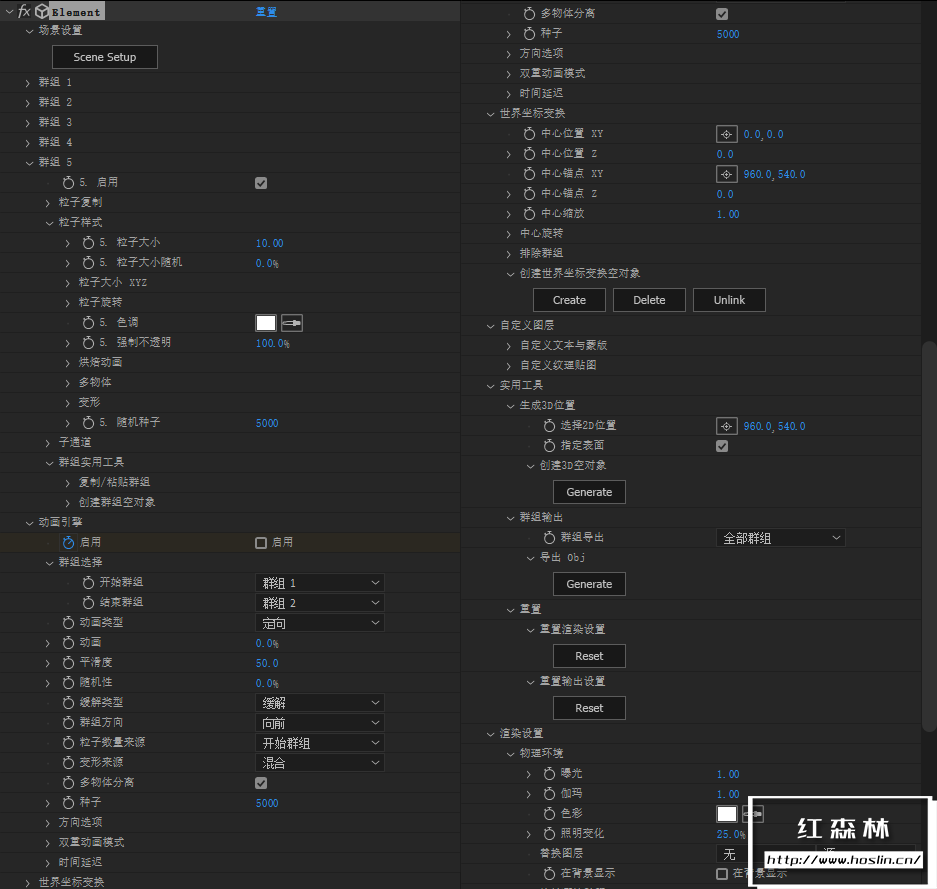Click the Element plugin cube icon
This screenshot has height=889, width=937.
click(x=41, y=10)
